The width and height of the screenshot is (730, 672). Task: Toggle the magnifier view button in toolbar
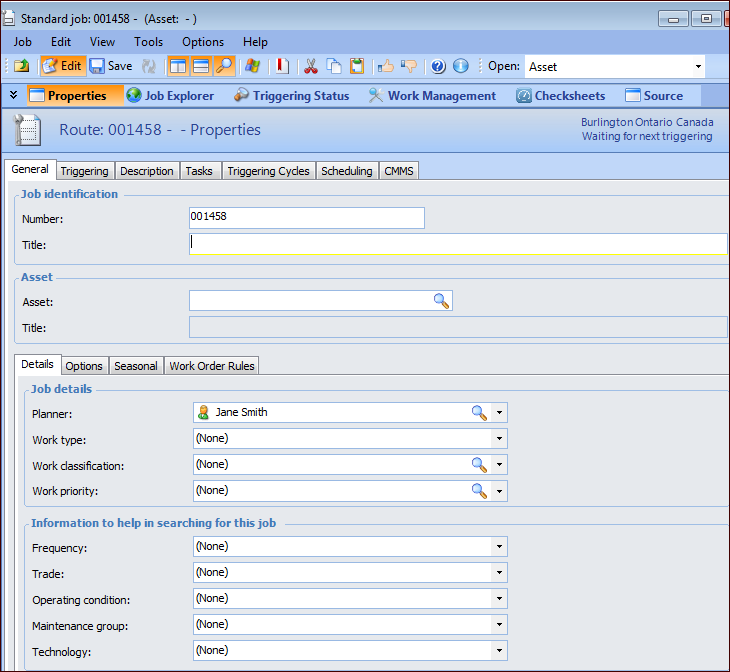[x=224, y=66]
